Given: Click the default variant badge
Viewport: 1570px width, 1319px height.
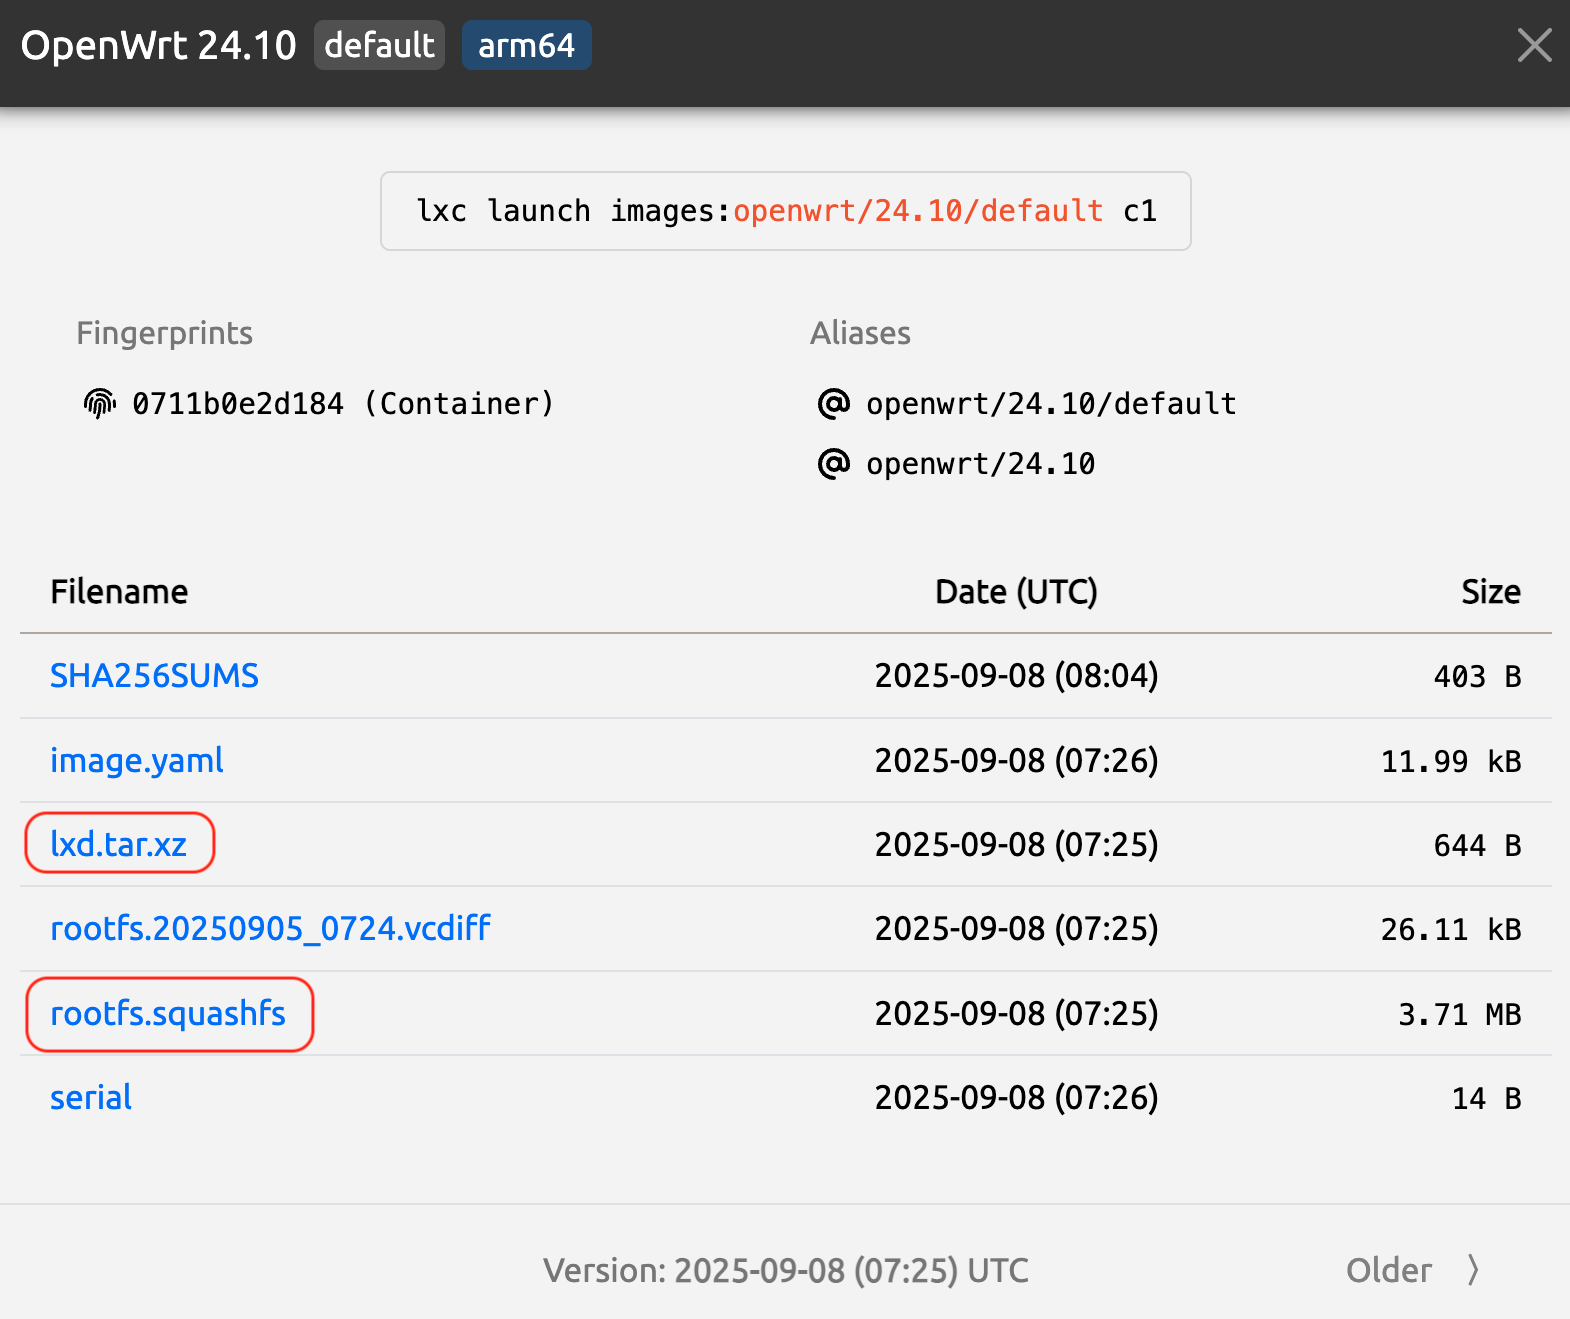Looking at the screenshot, I should [x=379, y=46].
